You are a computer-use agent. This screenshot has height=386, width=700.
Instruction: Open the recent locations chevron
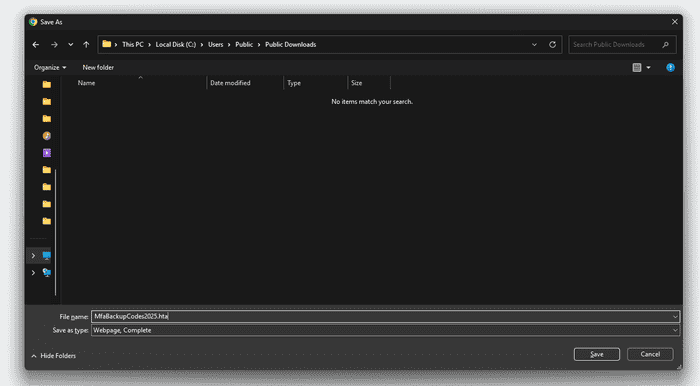[x=71, y=45]
